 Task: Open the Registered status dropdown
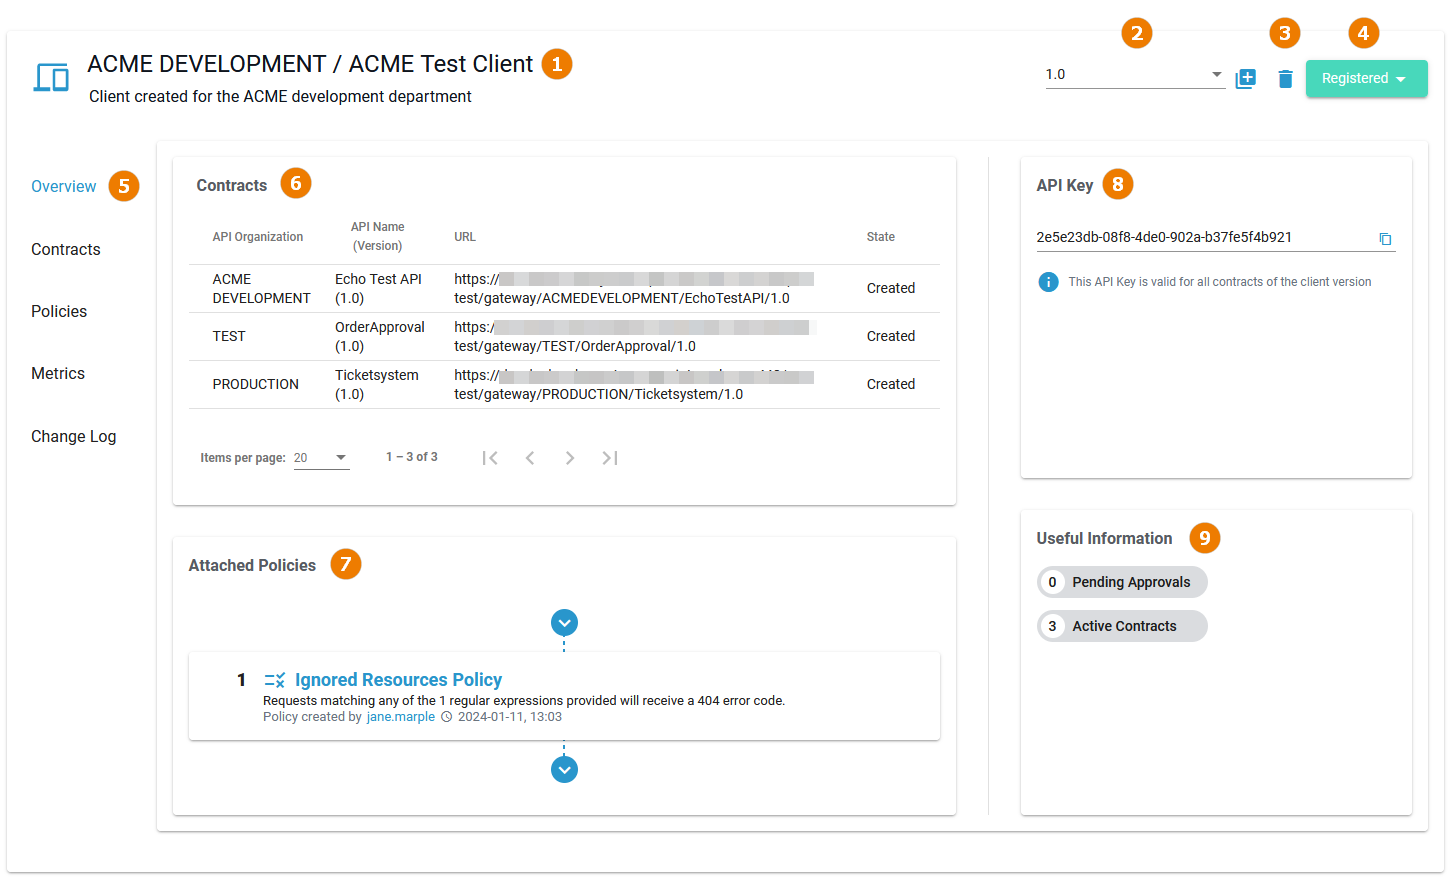tap(1366, 79)
